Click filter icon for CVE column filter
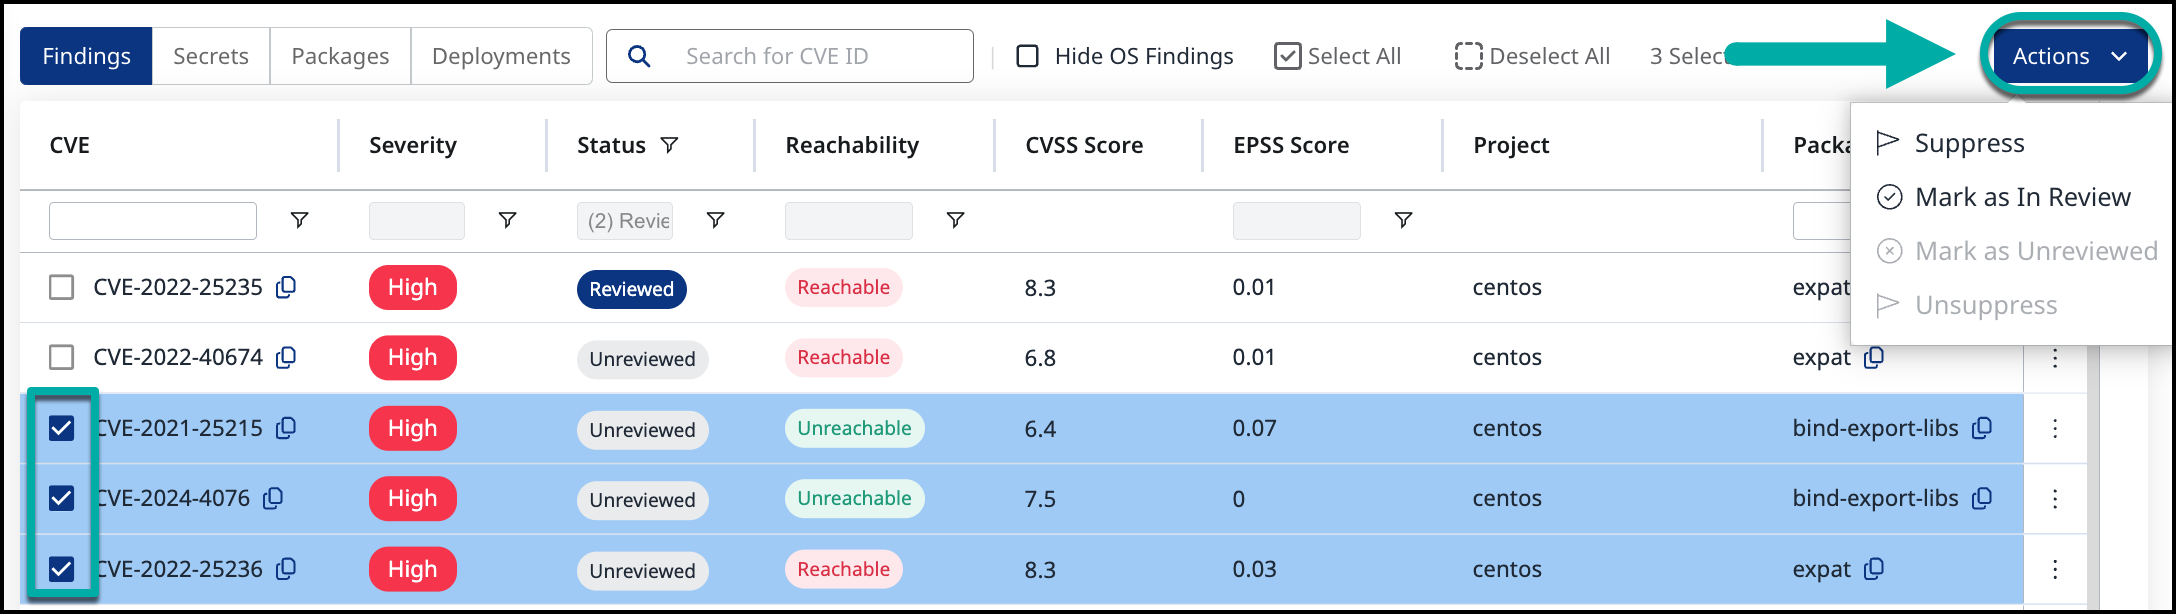This screenshot has width=2176, height=614. point(299,220)
